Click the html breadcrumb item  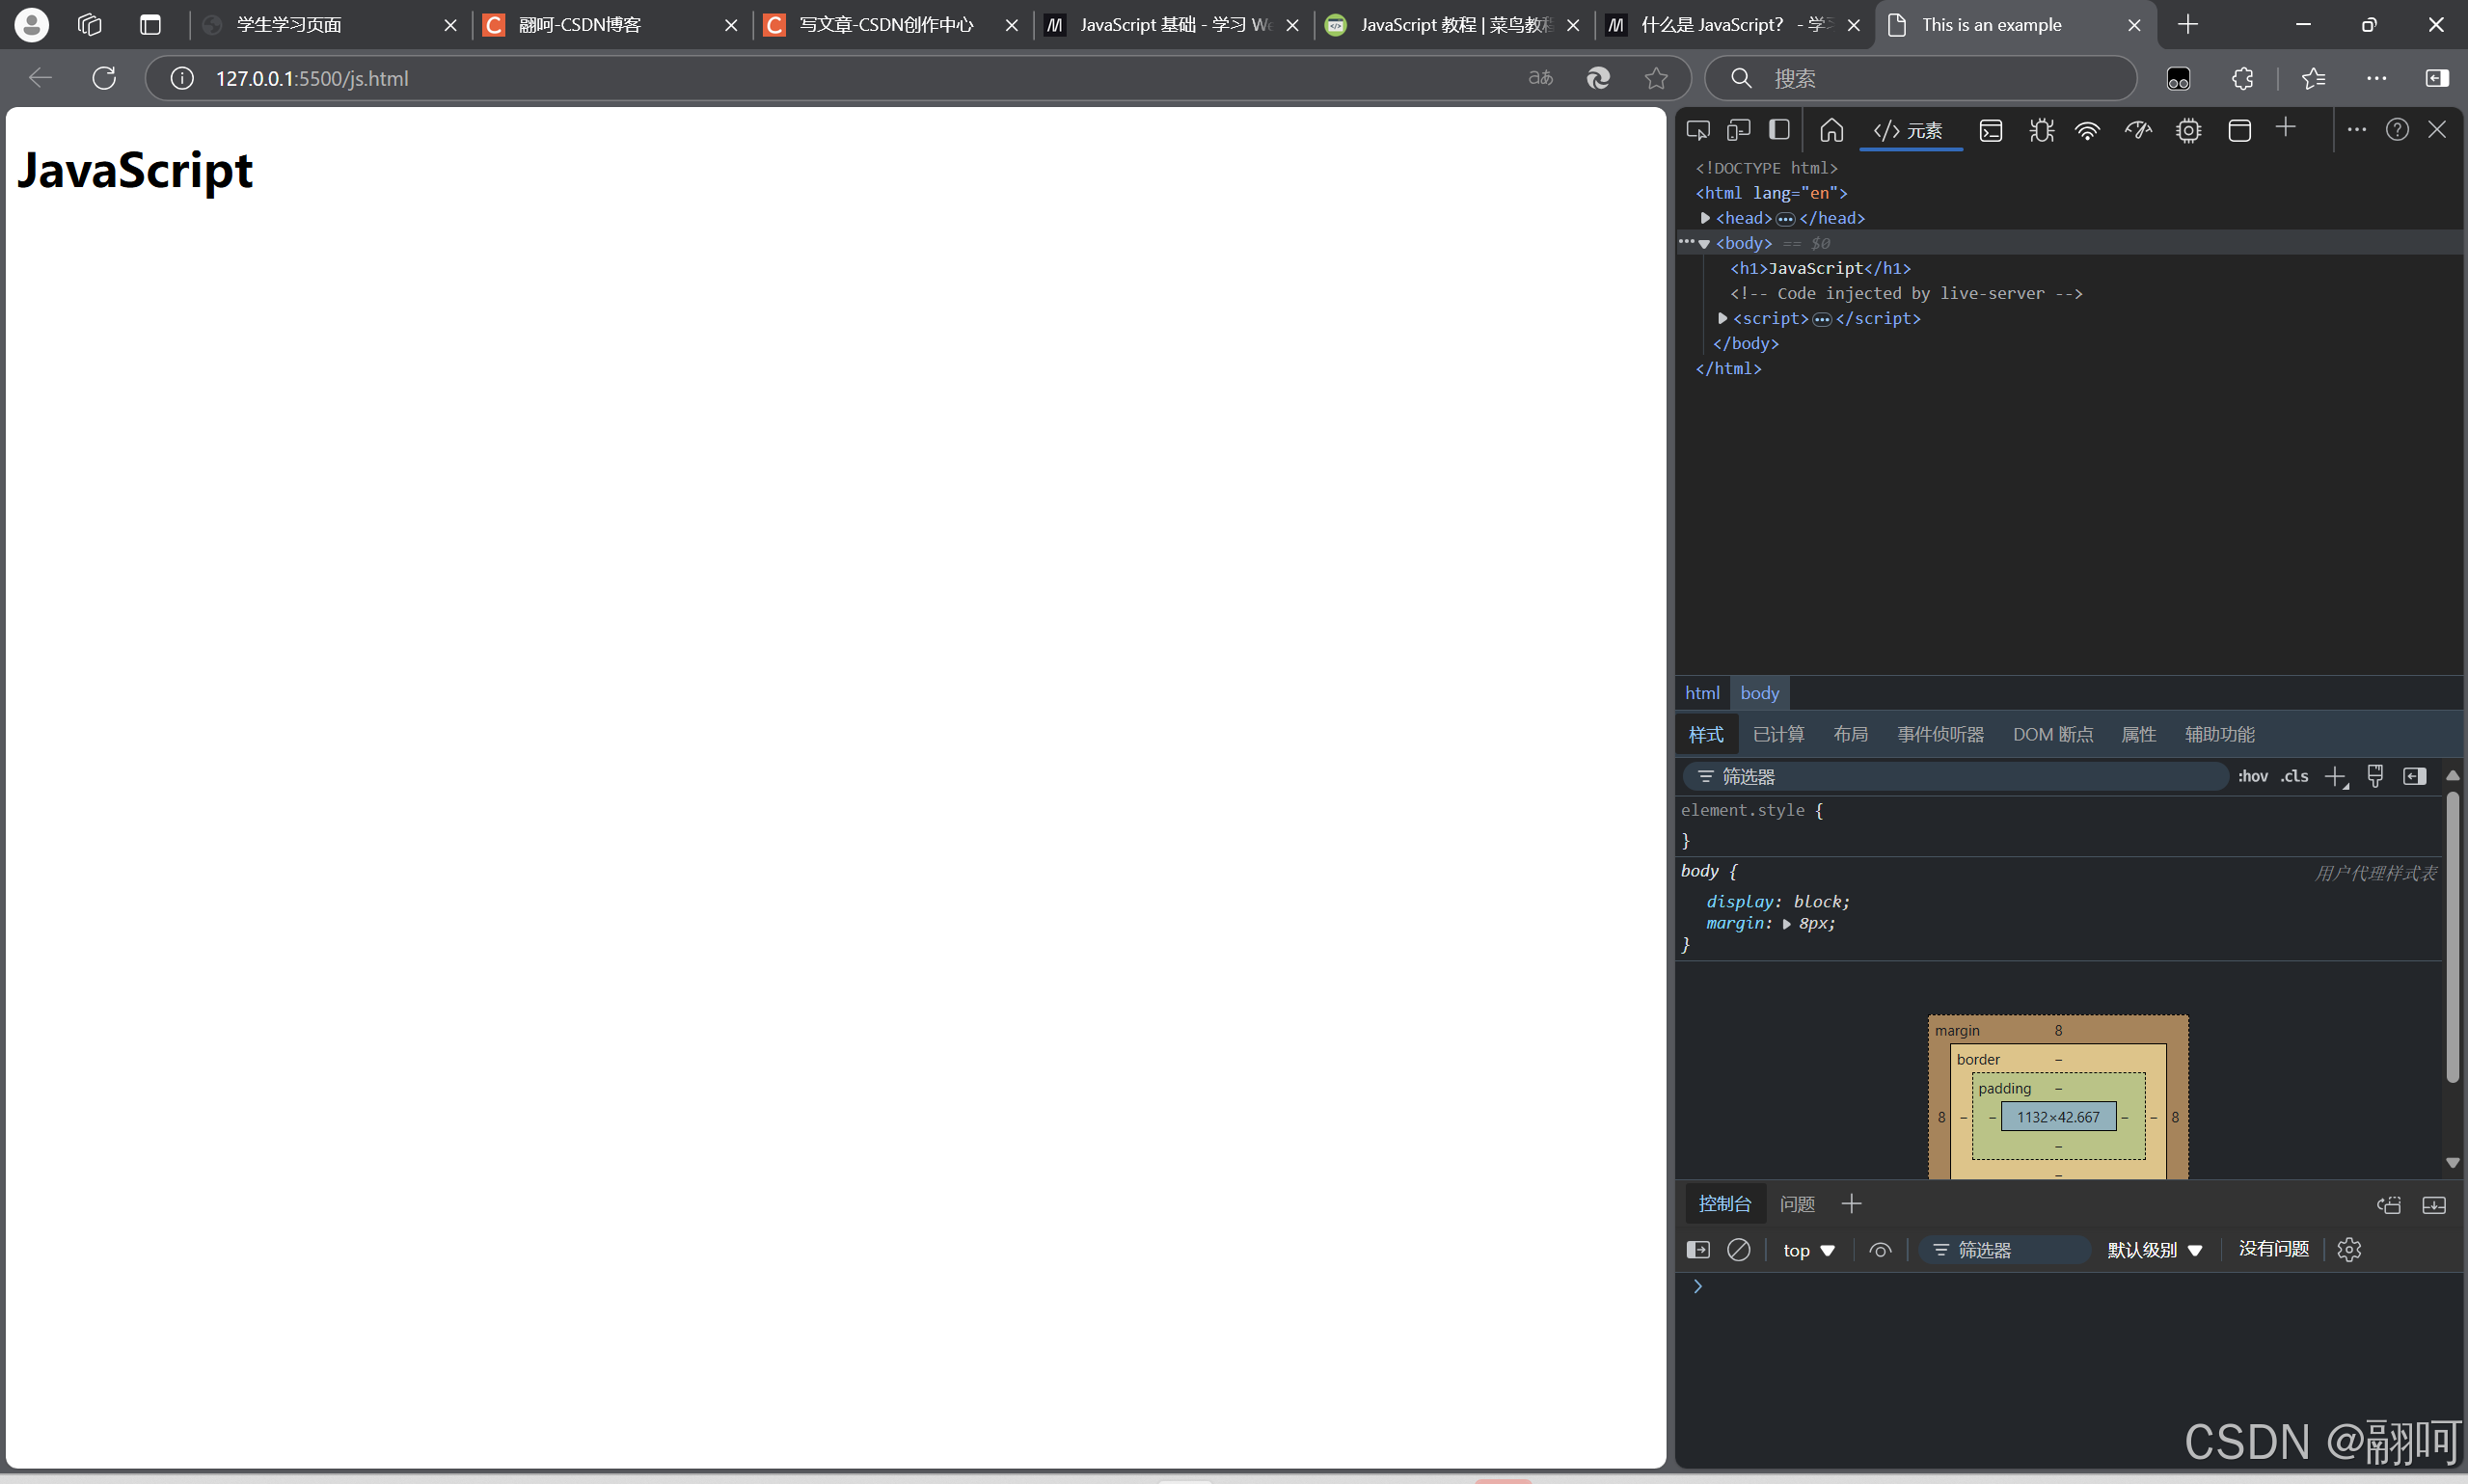1702,693
